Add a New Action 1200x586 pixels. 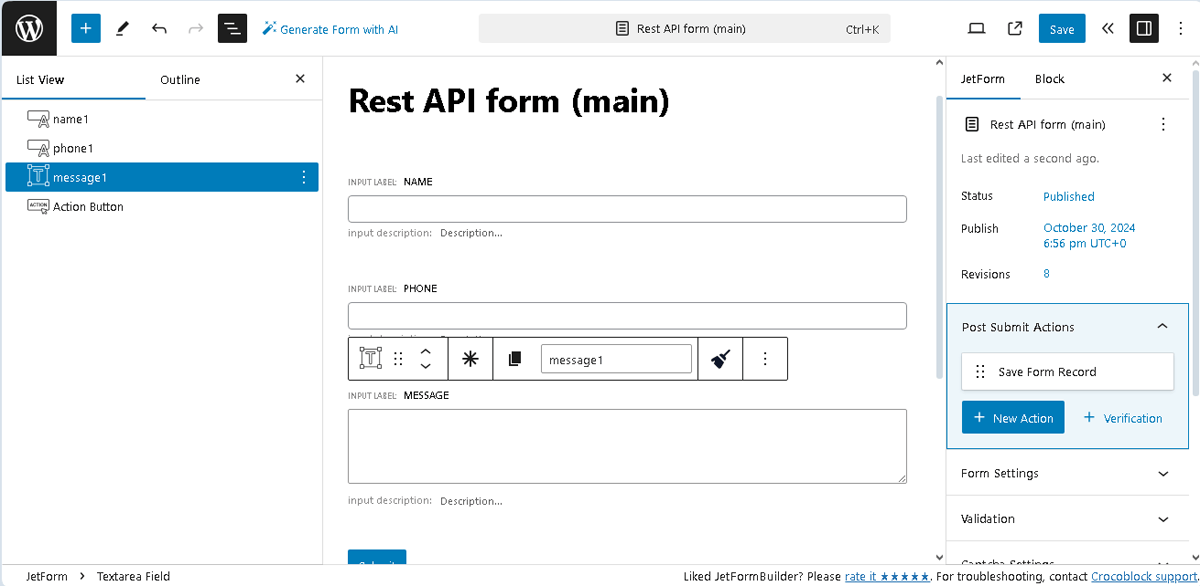pos(1013,418)
